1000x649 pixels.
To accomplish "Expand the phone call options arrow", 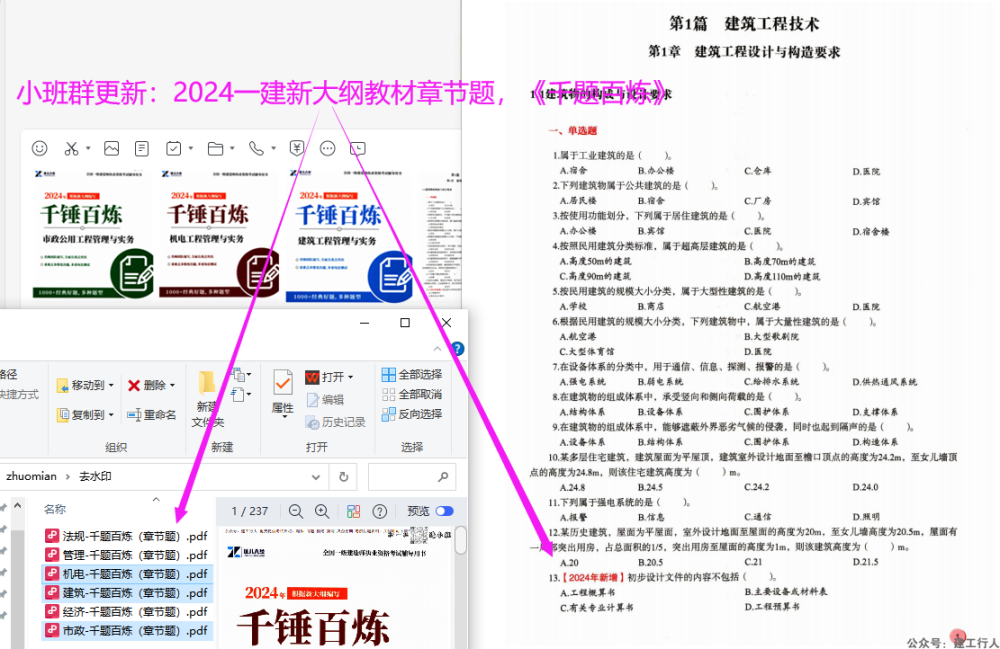I will coord(274,149).
